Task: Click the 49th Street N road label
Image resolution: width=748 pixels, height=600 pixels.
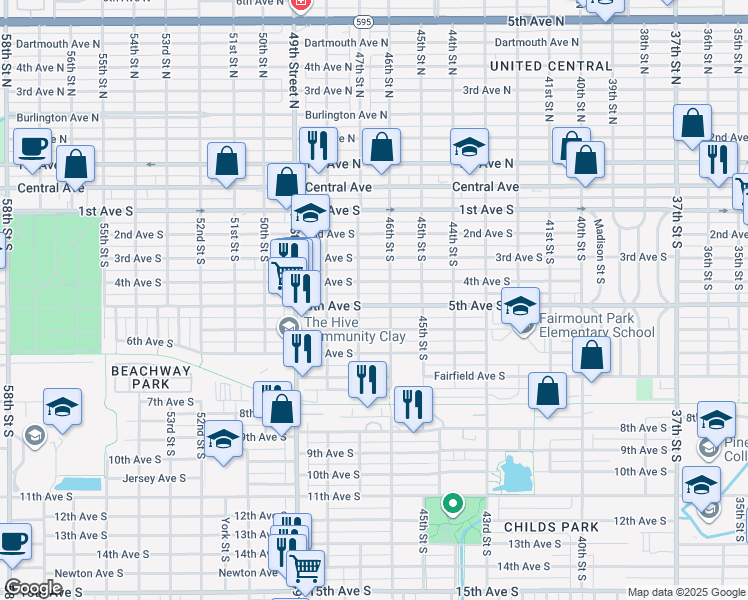Action: point(293,71)
